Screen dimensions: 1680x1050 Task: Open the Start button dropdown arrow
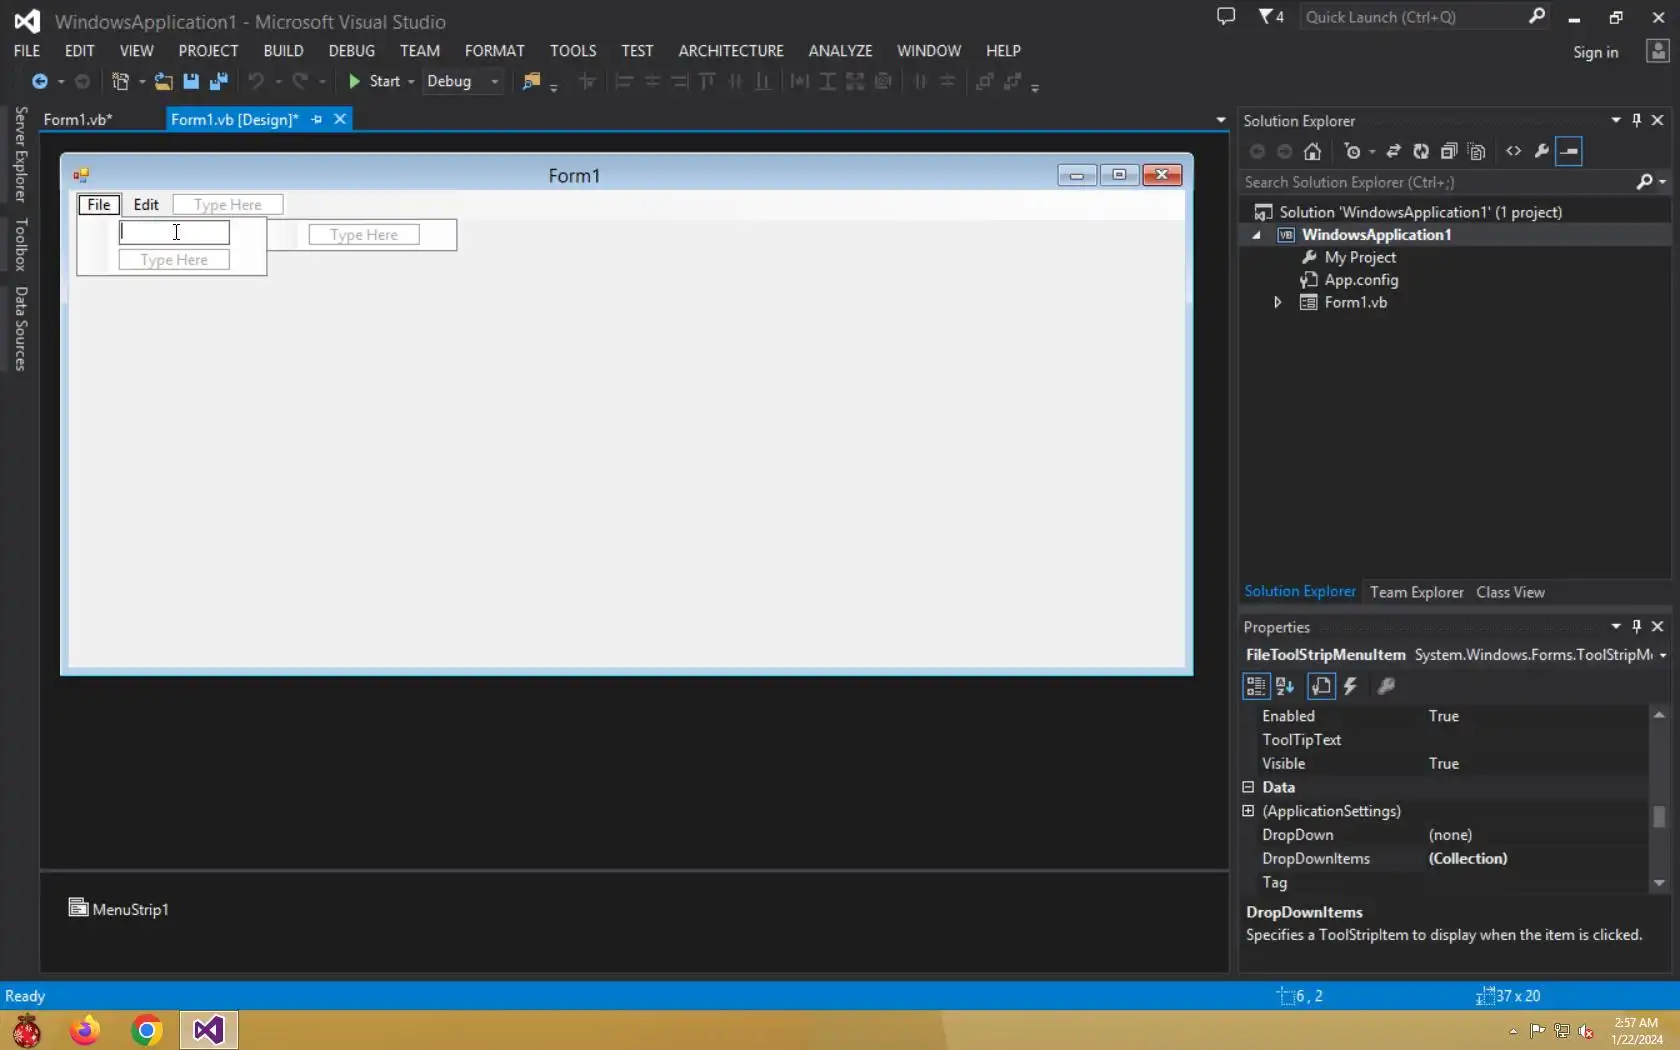pyautogui.click(x=410, y=81)
